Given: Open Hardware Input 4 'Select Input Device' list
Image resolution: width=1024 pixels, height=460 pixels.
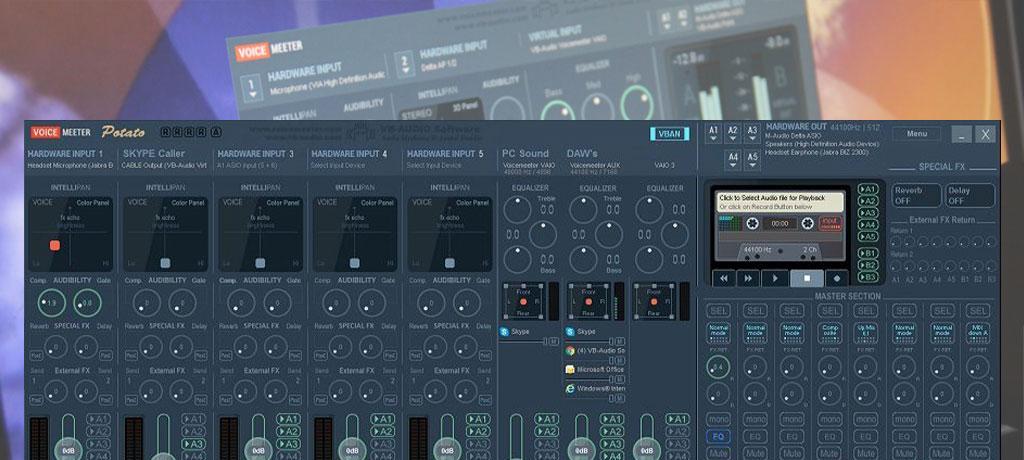Looking at the screenshot, I should [x=340, y=165].
